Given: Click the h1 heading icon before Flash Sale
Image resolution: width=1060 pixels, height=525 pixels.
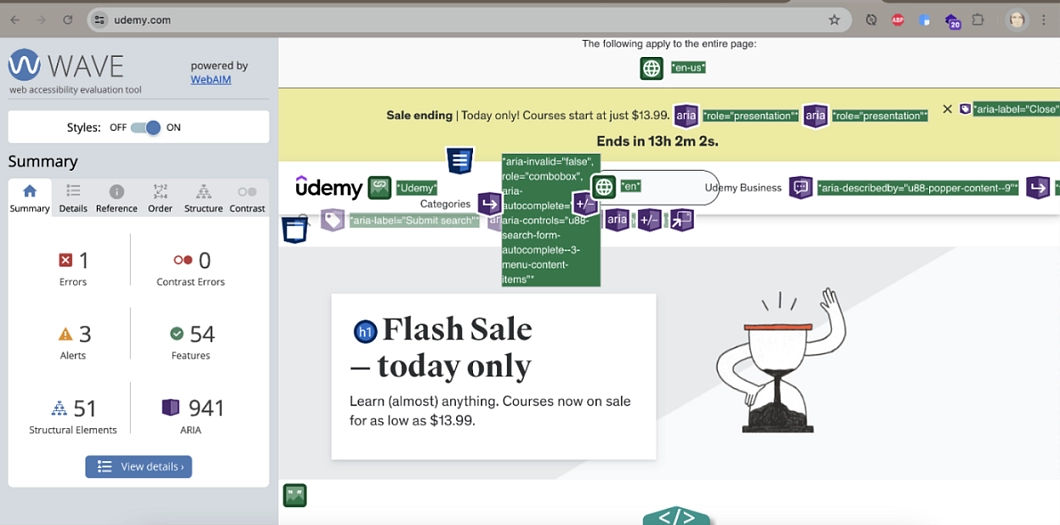Looking at the screenshot, I should 365,331.
